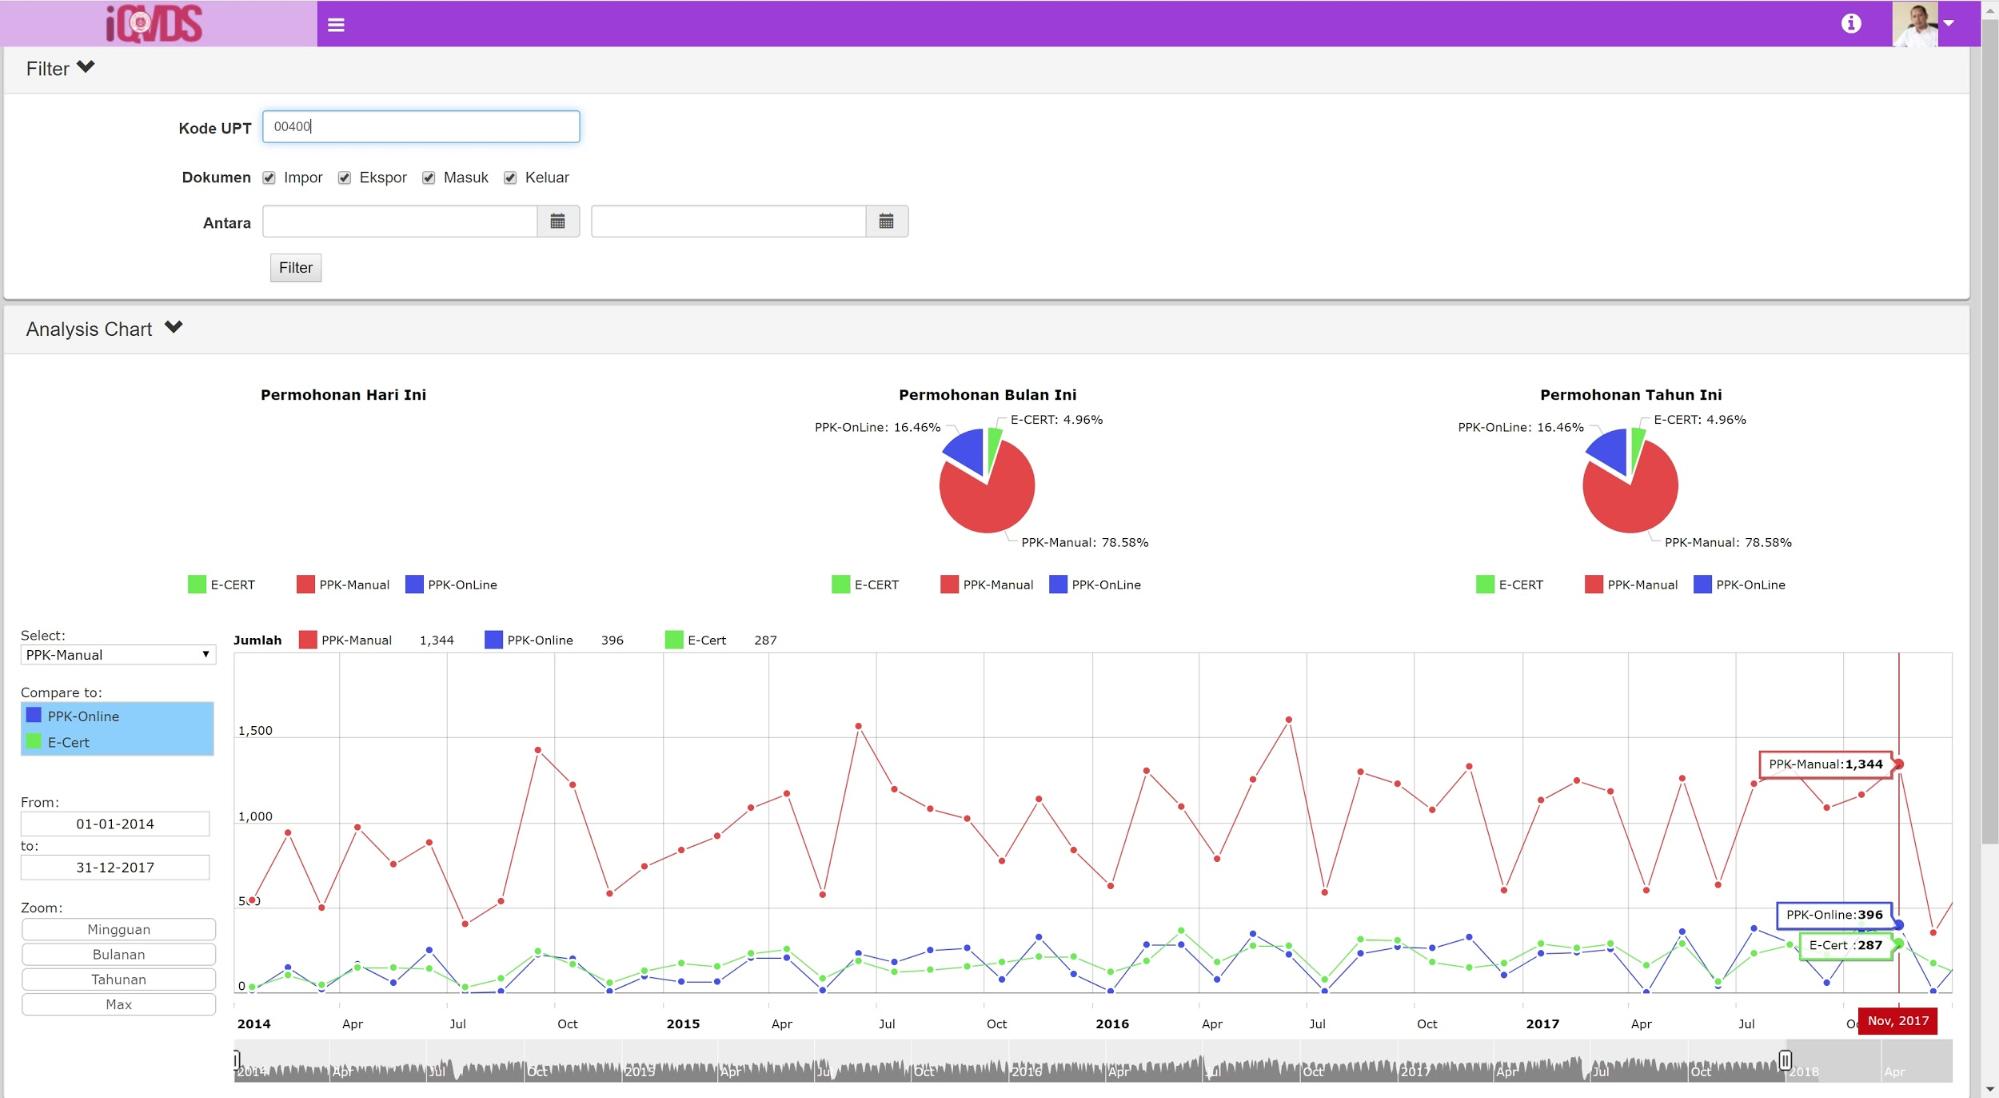
Task: Toggle the Ekspor checkbox
Action: [x=344, y=178]
